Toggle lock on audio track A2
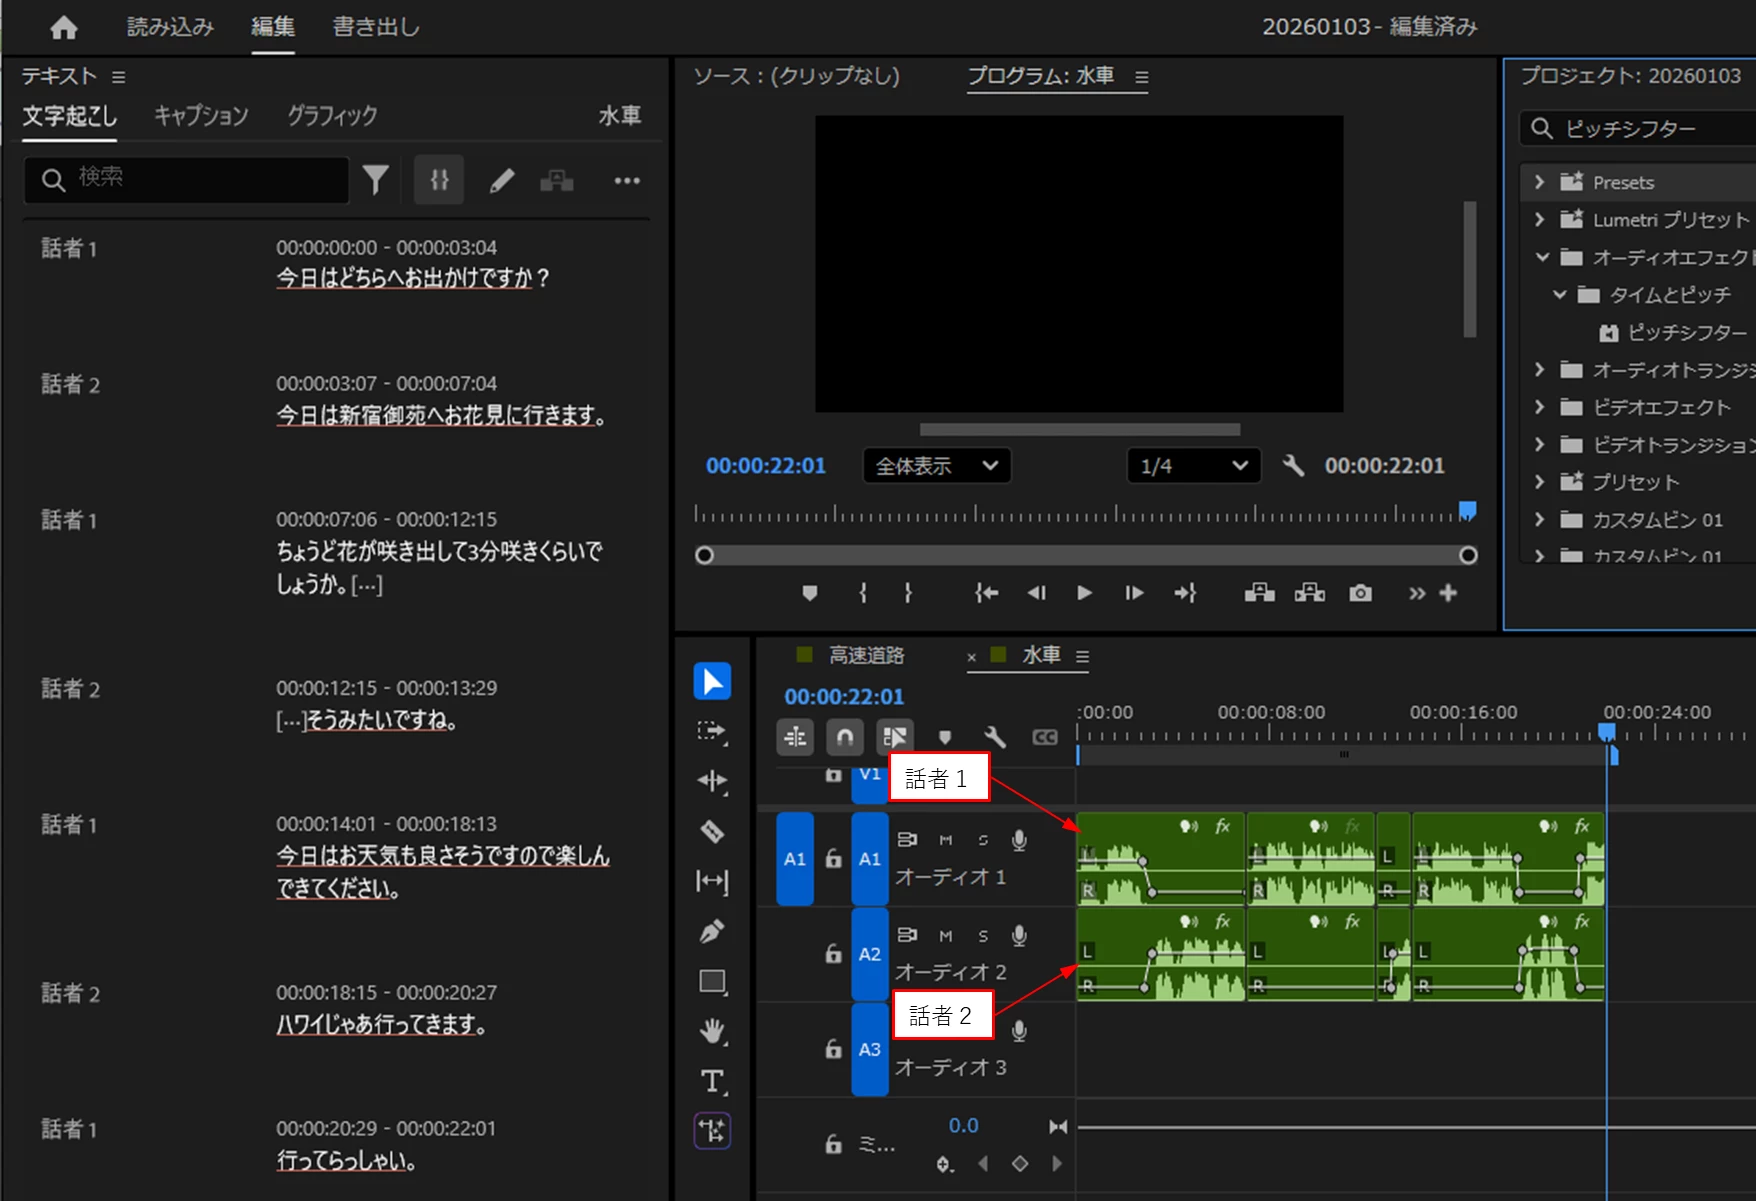The height and width of the screenshot is (1201, 1756). pos(833,953)
